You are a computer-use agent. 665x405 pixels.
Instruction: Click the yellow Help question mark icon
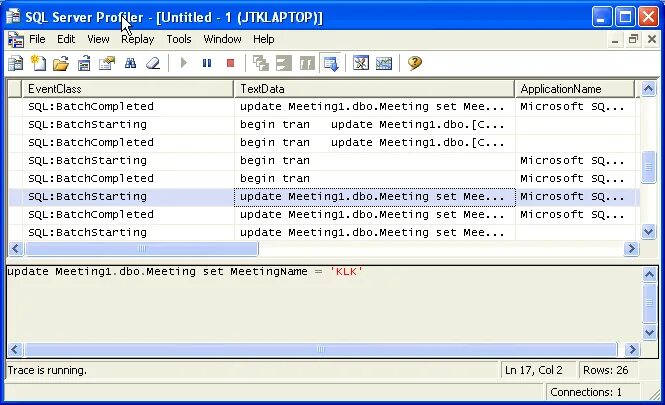[x=415, y=63]
